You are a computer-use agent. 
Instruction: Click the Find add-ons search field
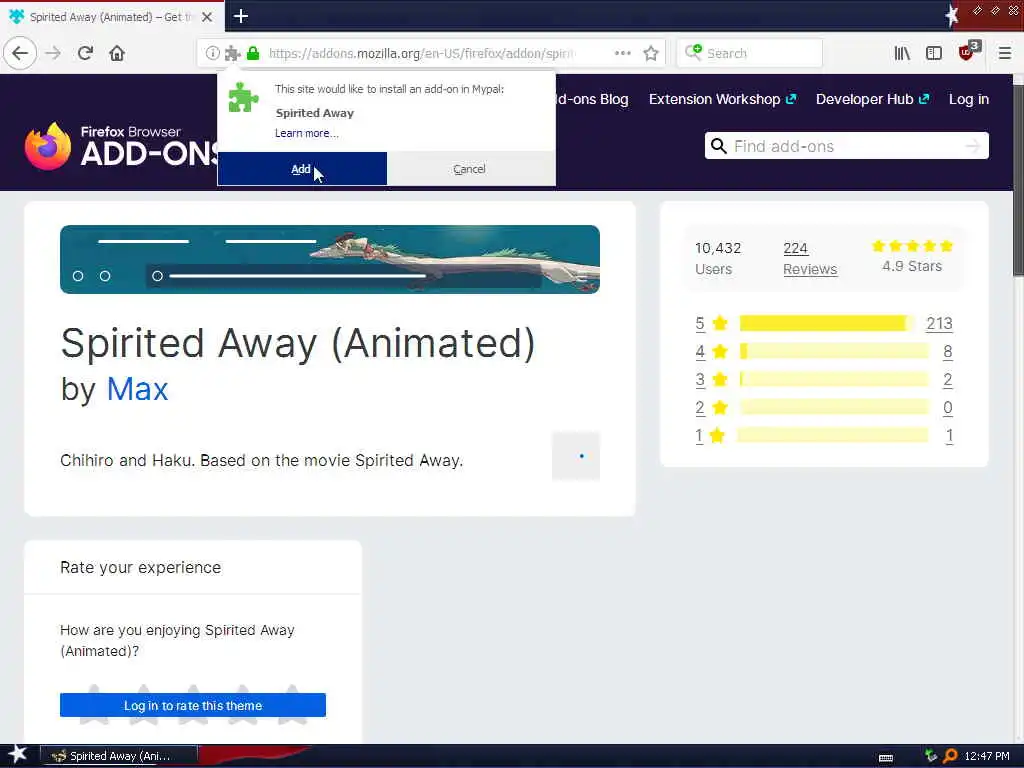coord(847,146)
